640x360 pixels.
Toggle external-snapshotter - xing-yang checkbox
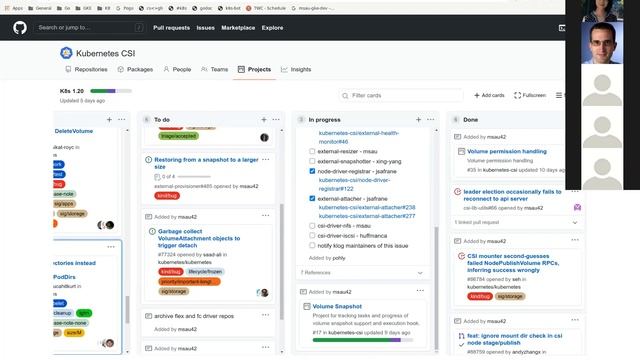pos(312,162)
